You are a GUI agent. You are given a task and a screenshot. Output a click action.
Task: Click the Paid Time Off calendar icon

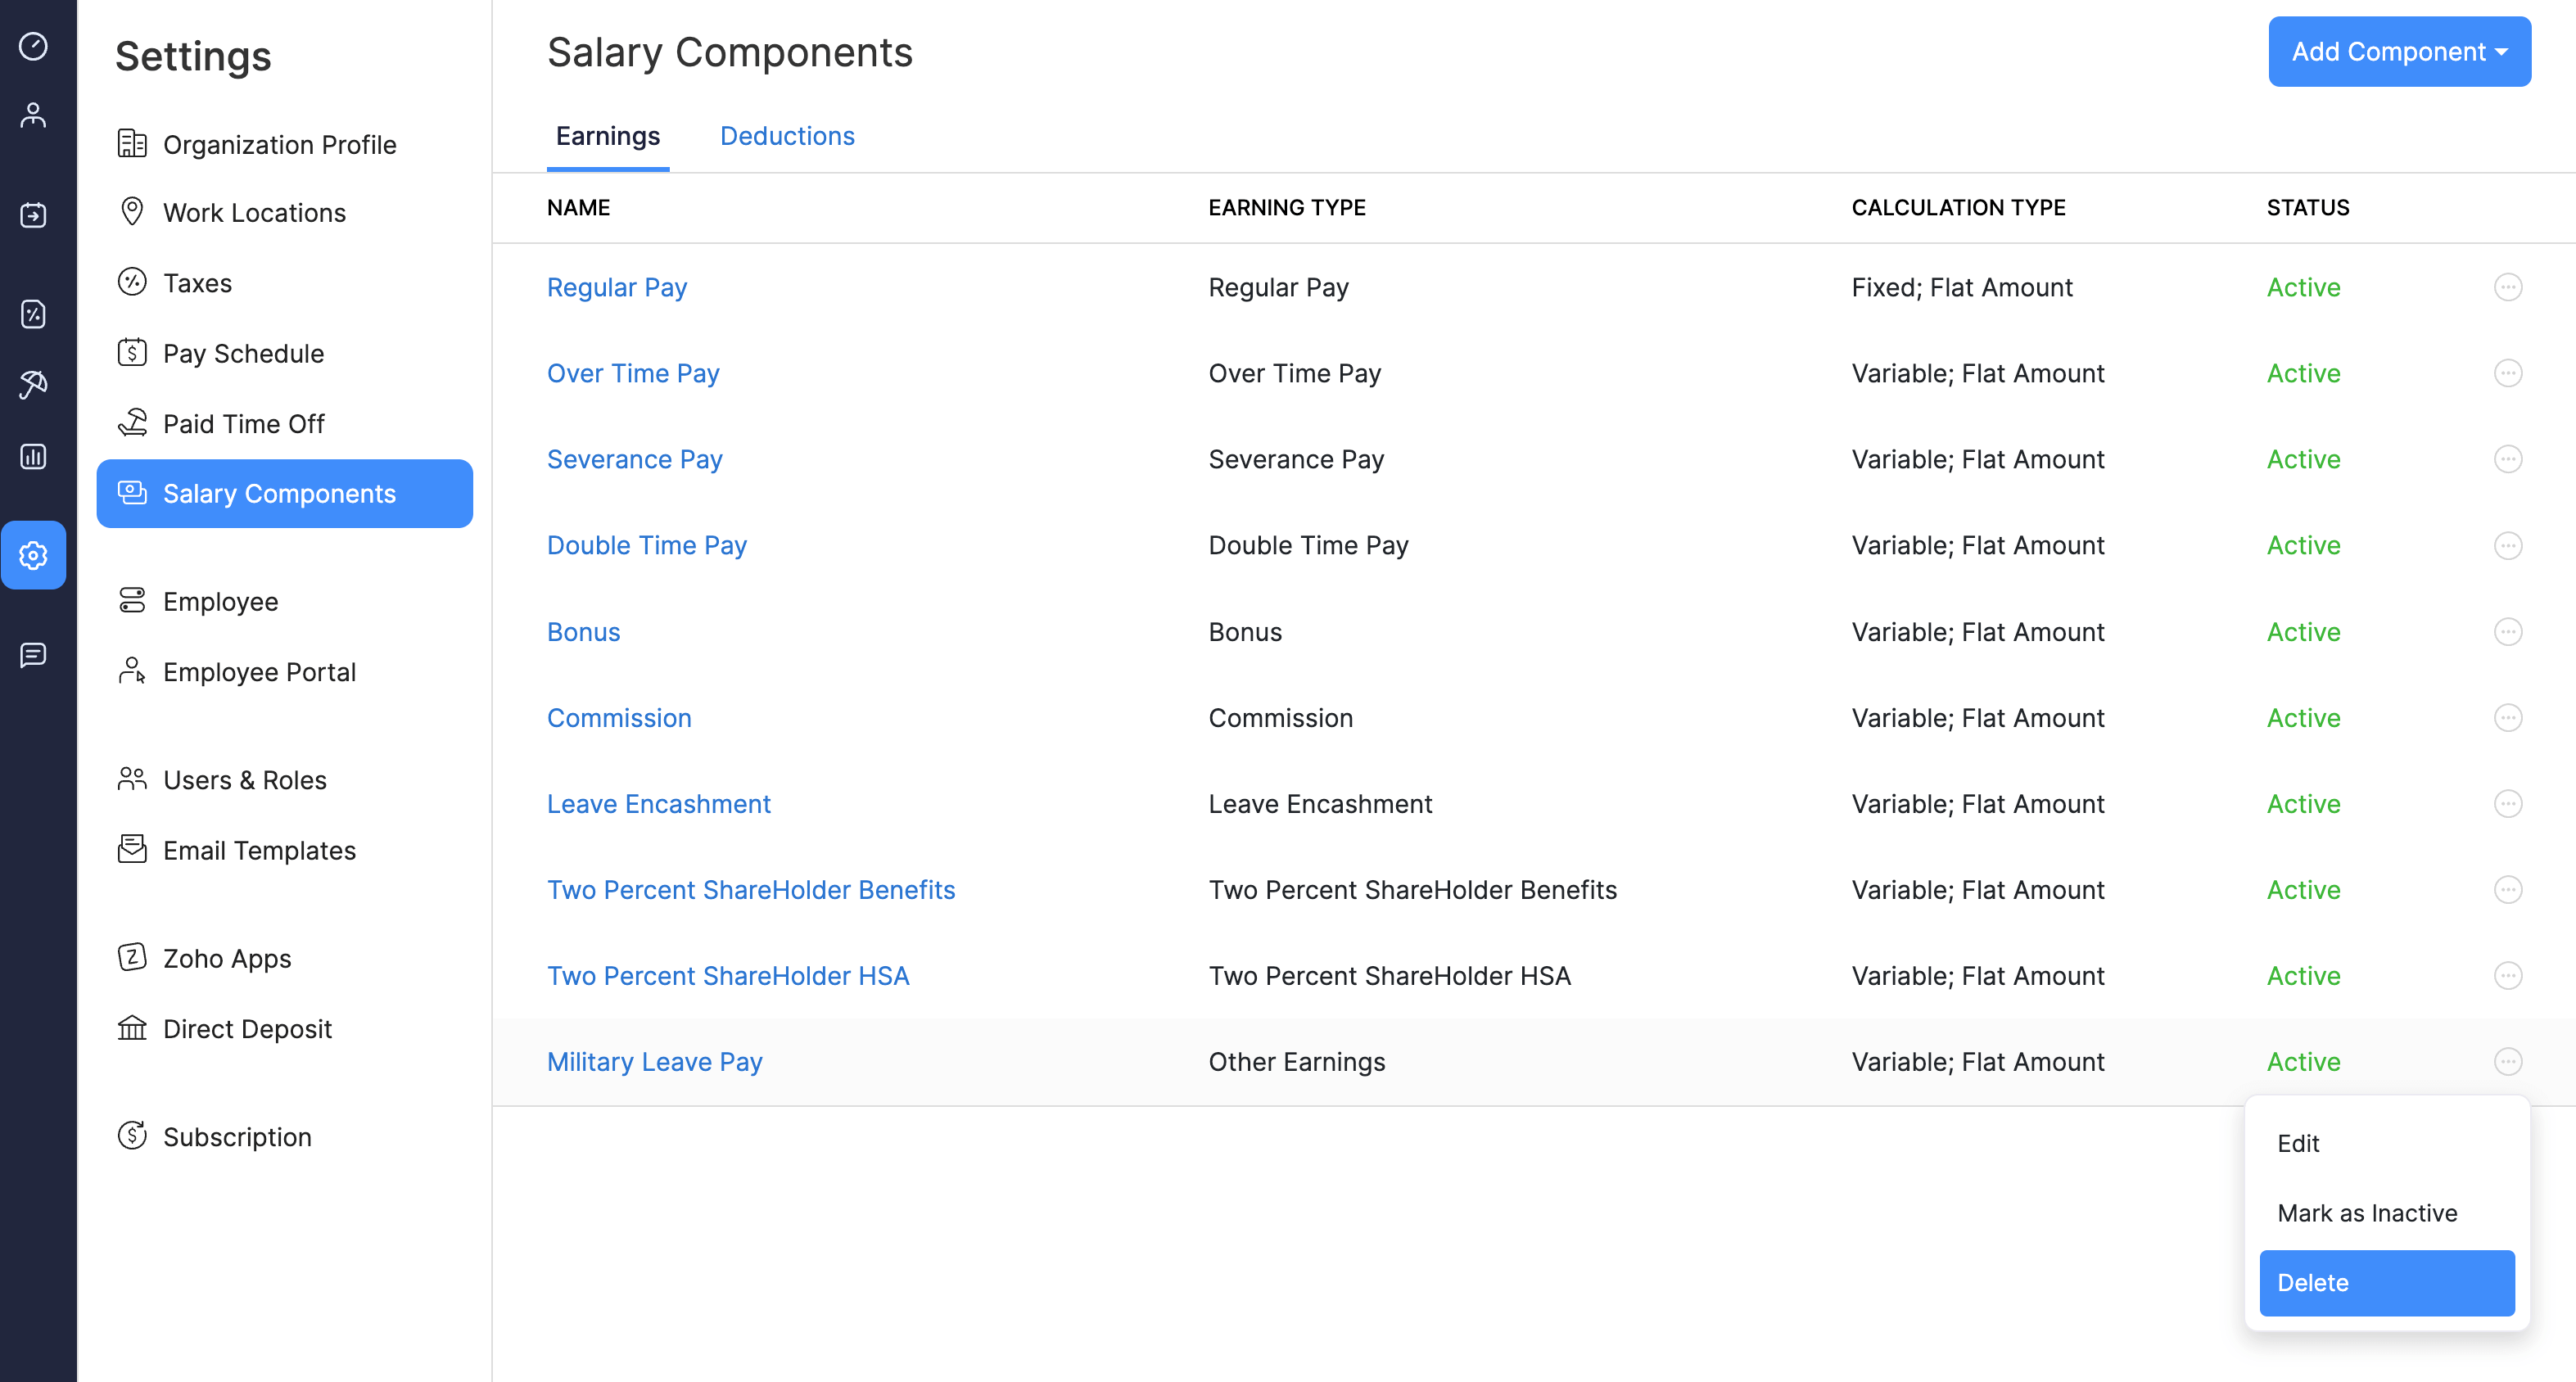[131, 422]
